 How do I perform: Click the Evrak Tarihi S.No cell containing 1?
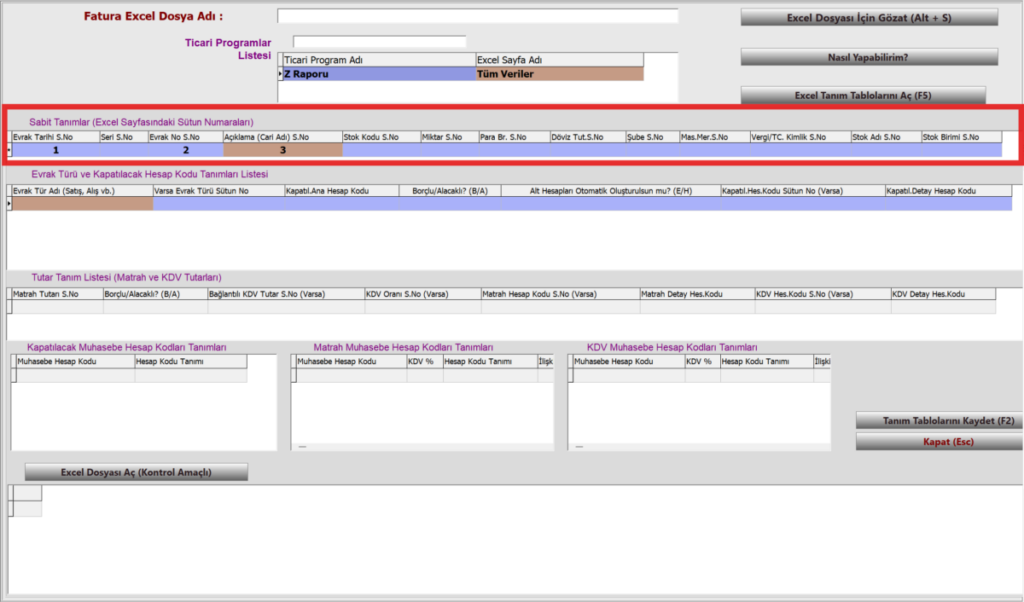click(56, 150)
